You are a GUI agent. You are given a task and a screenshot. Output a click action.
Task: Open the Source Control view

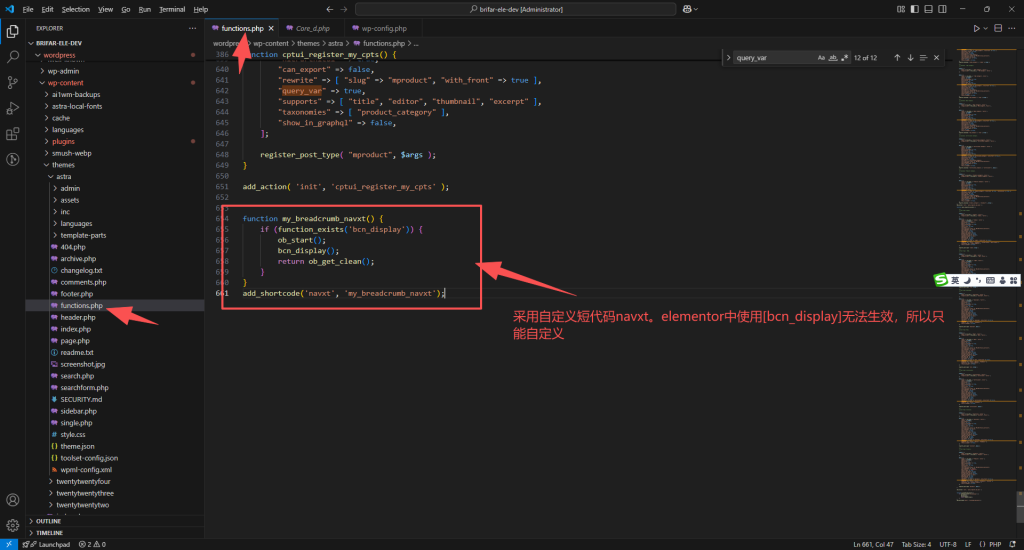(x=12, y=82)
